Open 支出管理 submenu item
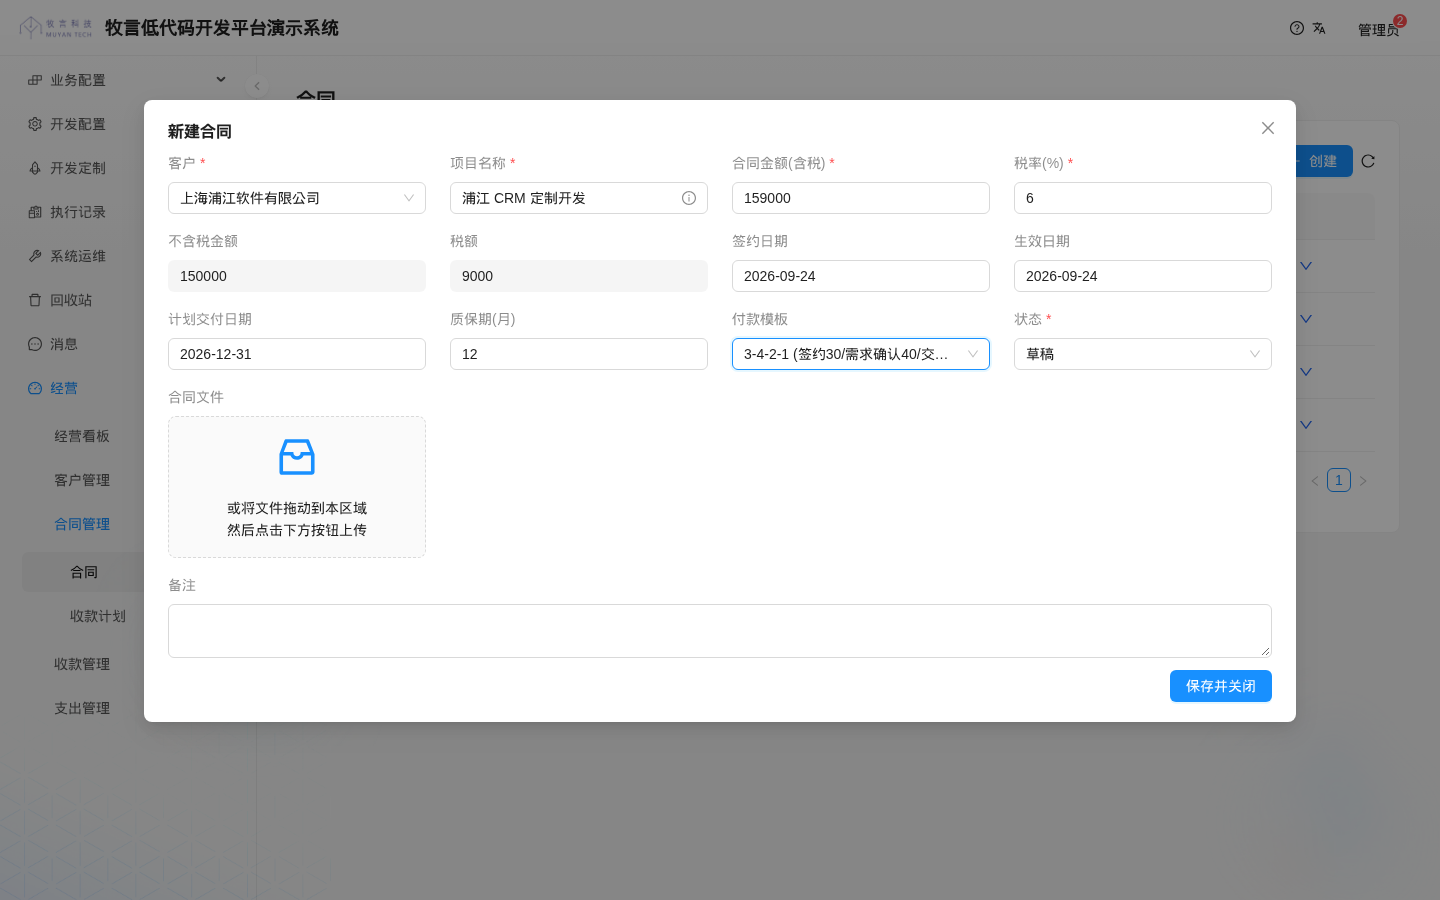The height and width of the screenshot is (900, 1440). pos(82,708)
